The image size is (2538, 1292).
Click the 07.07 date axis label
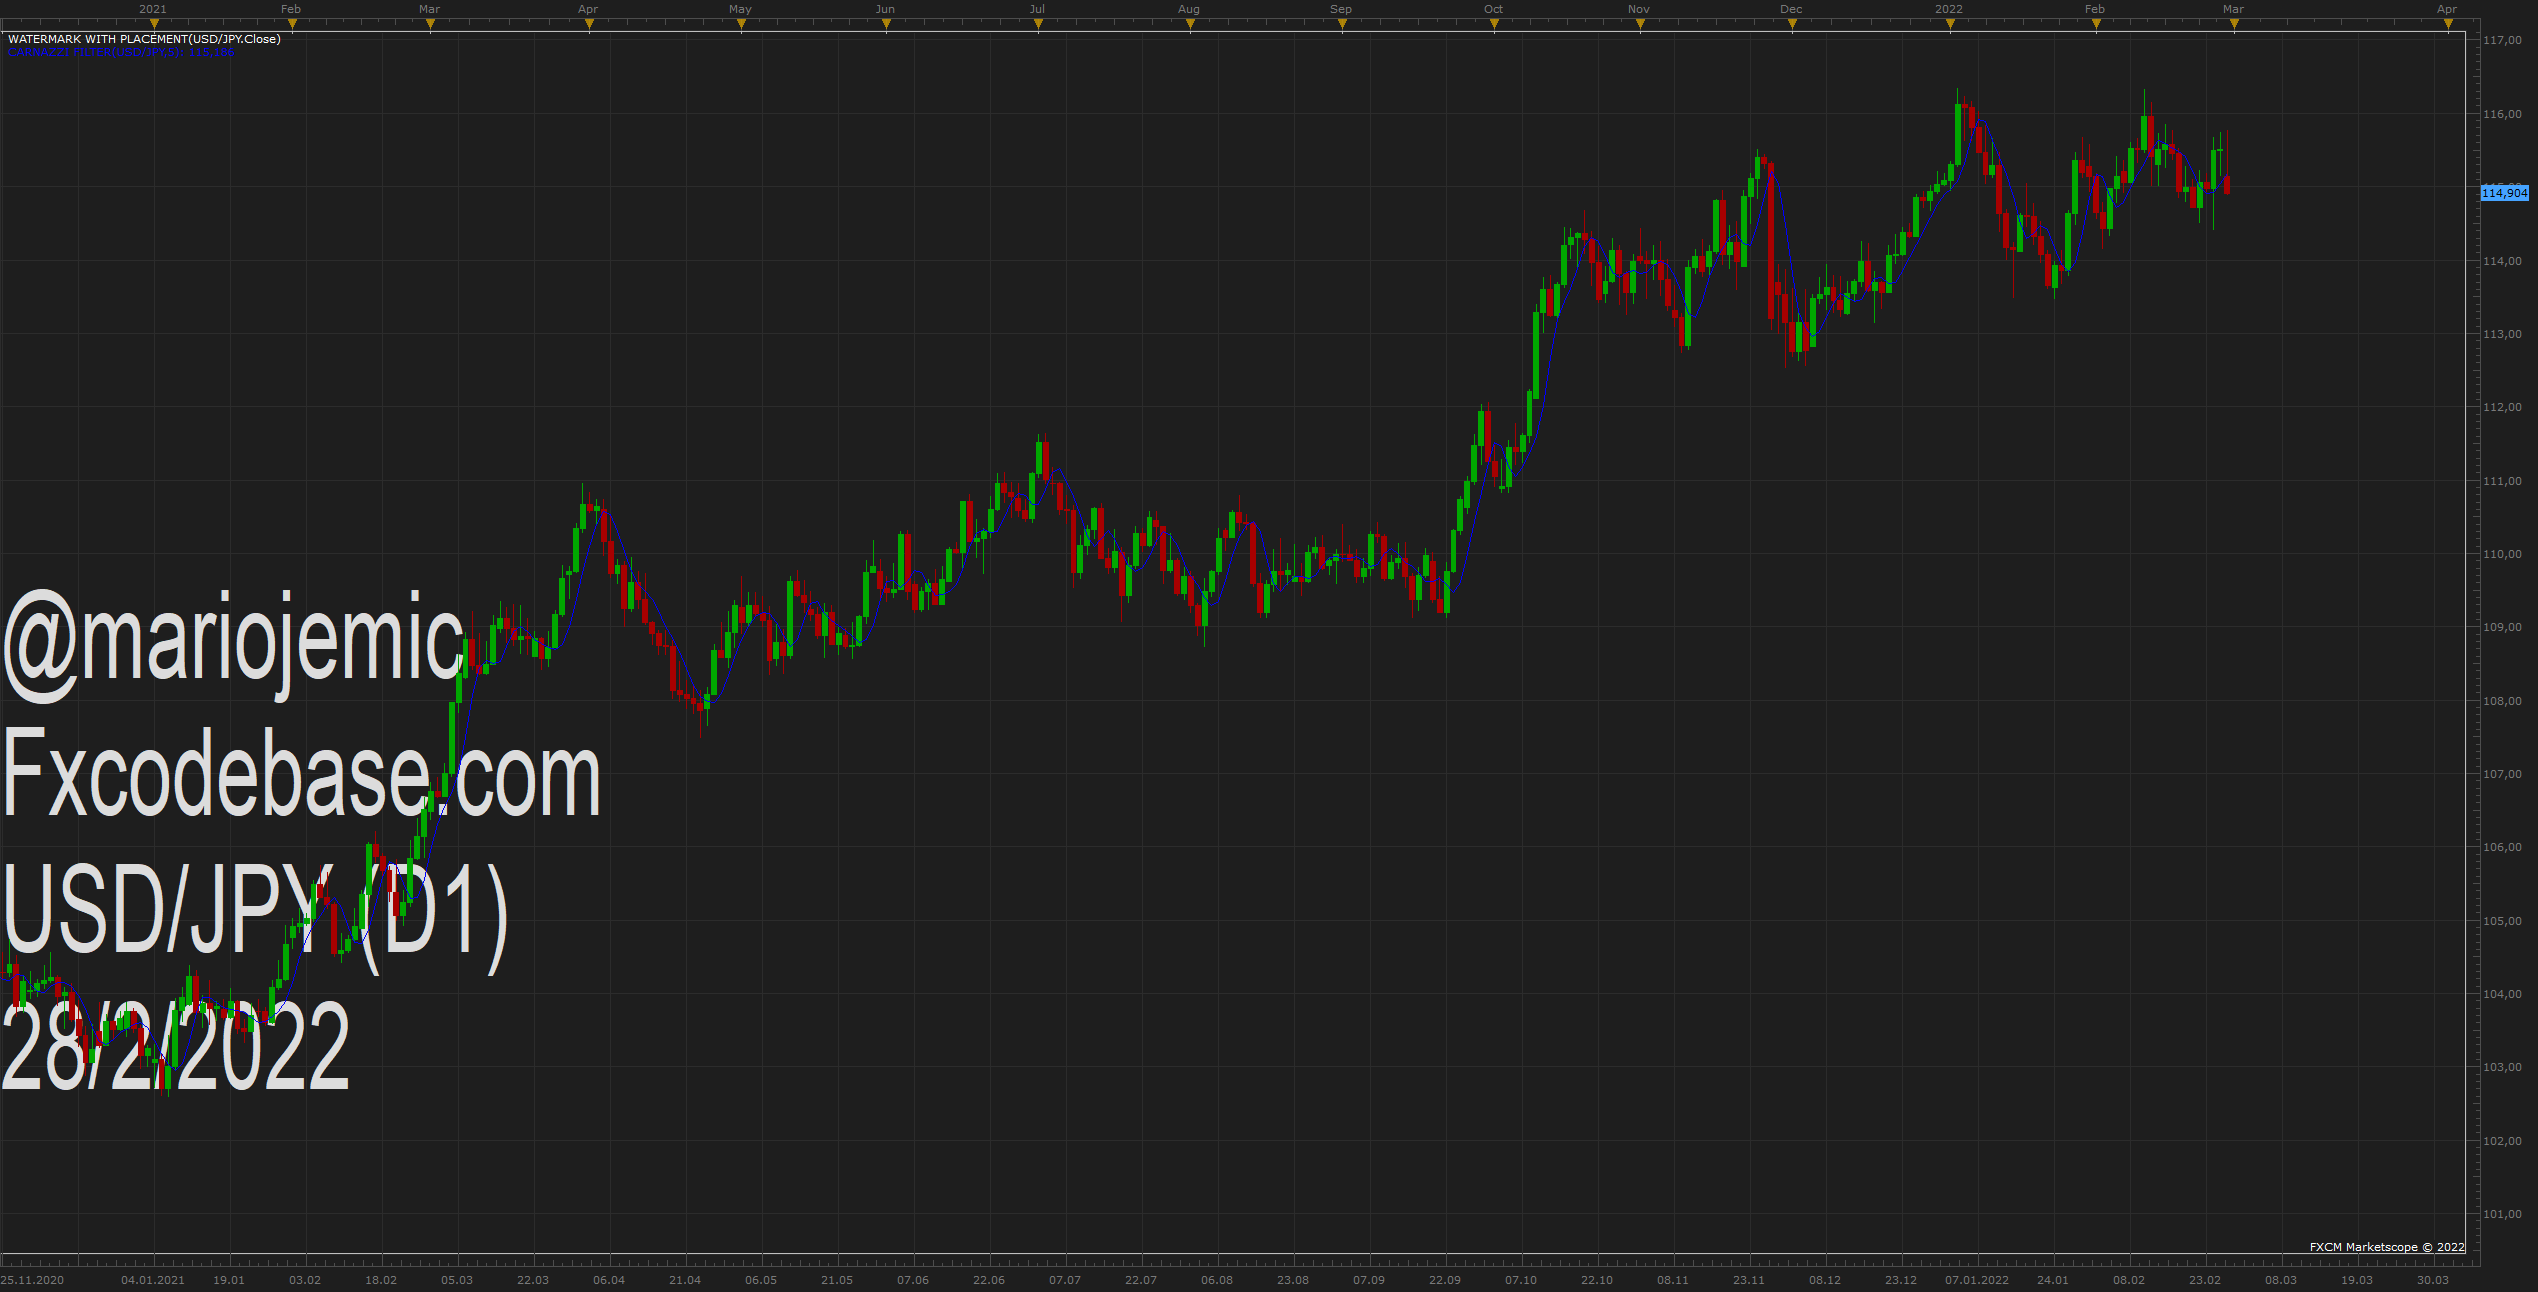coord(1065,1280)
